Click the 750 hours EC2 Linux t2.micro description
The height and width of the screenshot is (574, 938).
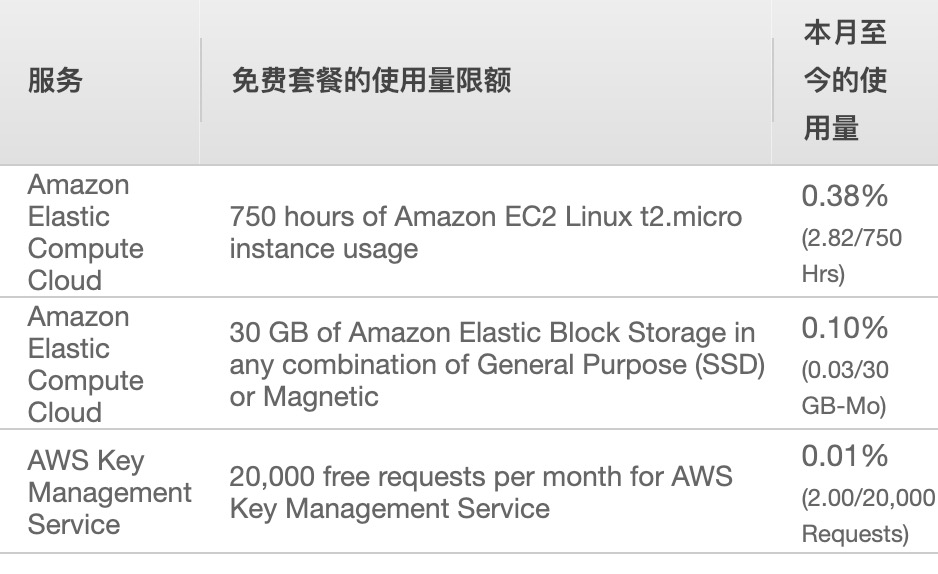click(x=486, y=232)
